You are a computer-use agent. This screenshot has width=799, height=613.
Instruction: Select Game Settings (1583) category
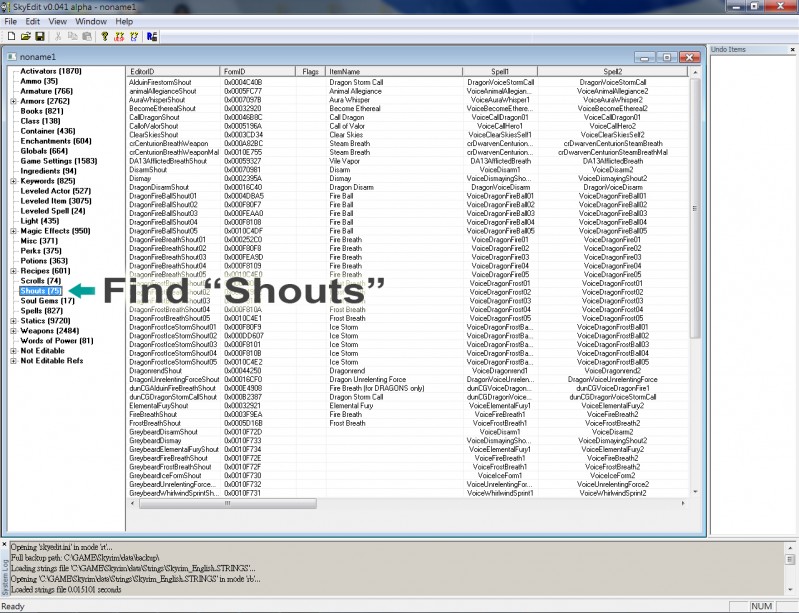(x=59, y=161)
